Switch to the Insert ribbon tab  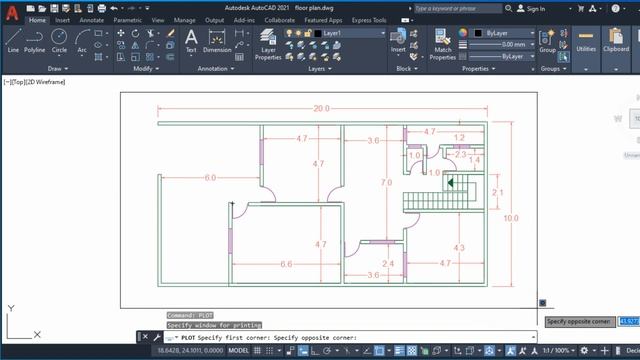click(62, 20)
